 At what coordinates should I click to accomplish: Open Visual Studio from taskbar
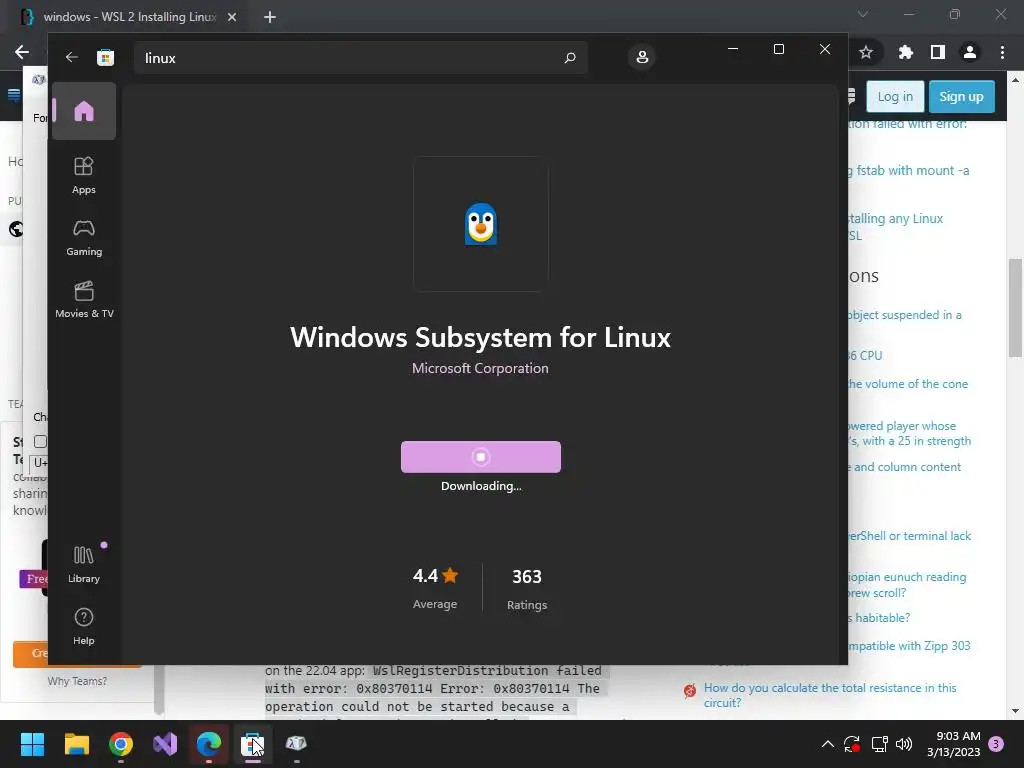165,744
